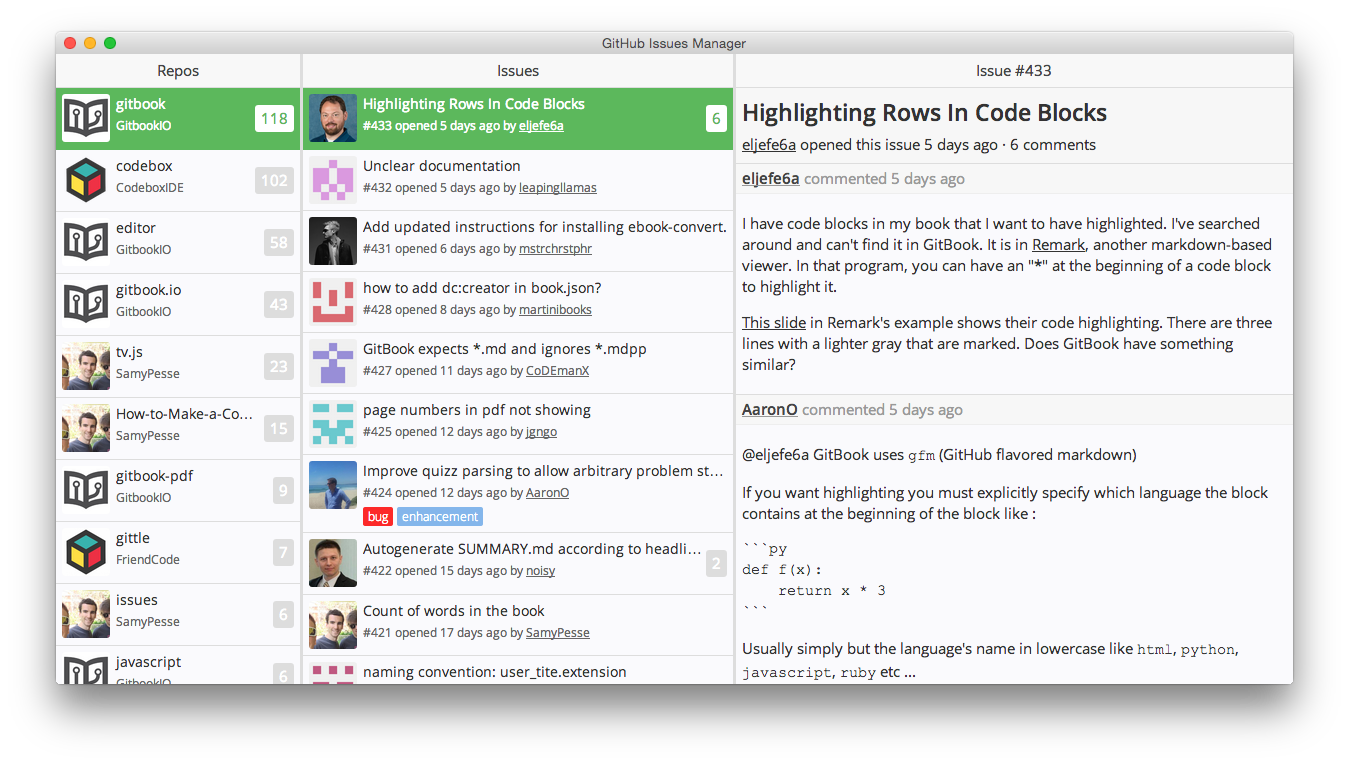Click the Issues column header
Image resolution: width=1349 pixels, height=764 pixels.
pyautogui.click(x=518, y=71)
